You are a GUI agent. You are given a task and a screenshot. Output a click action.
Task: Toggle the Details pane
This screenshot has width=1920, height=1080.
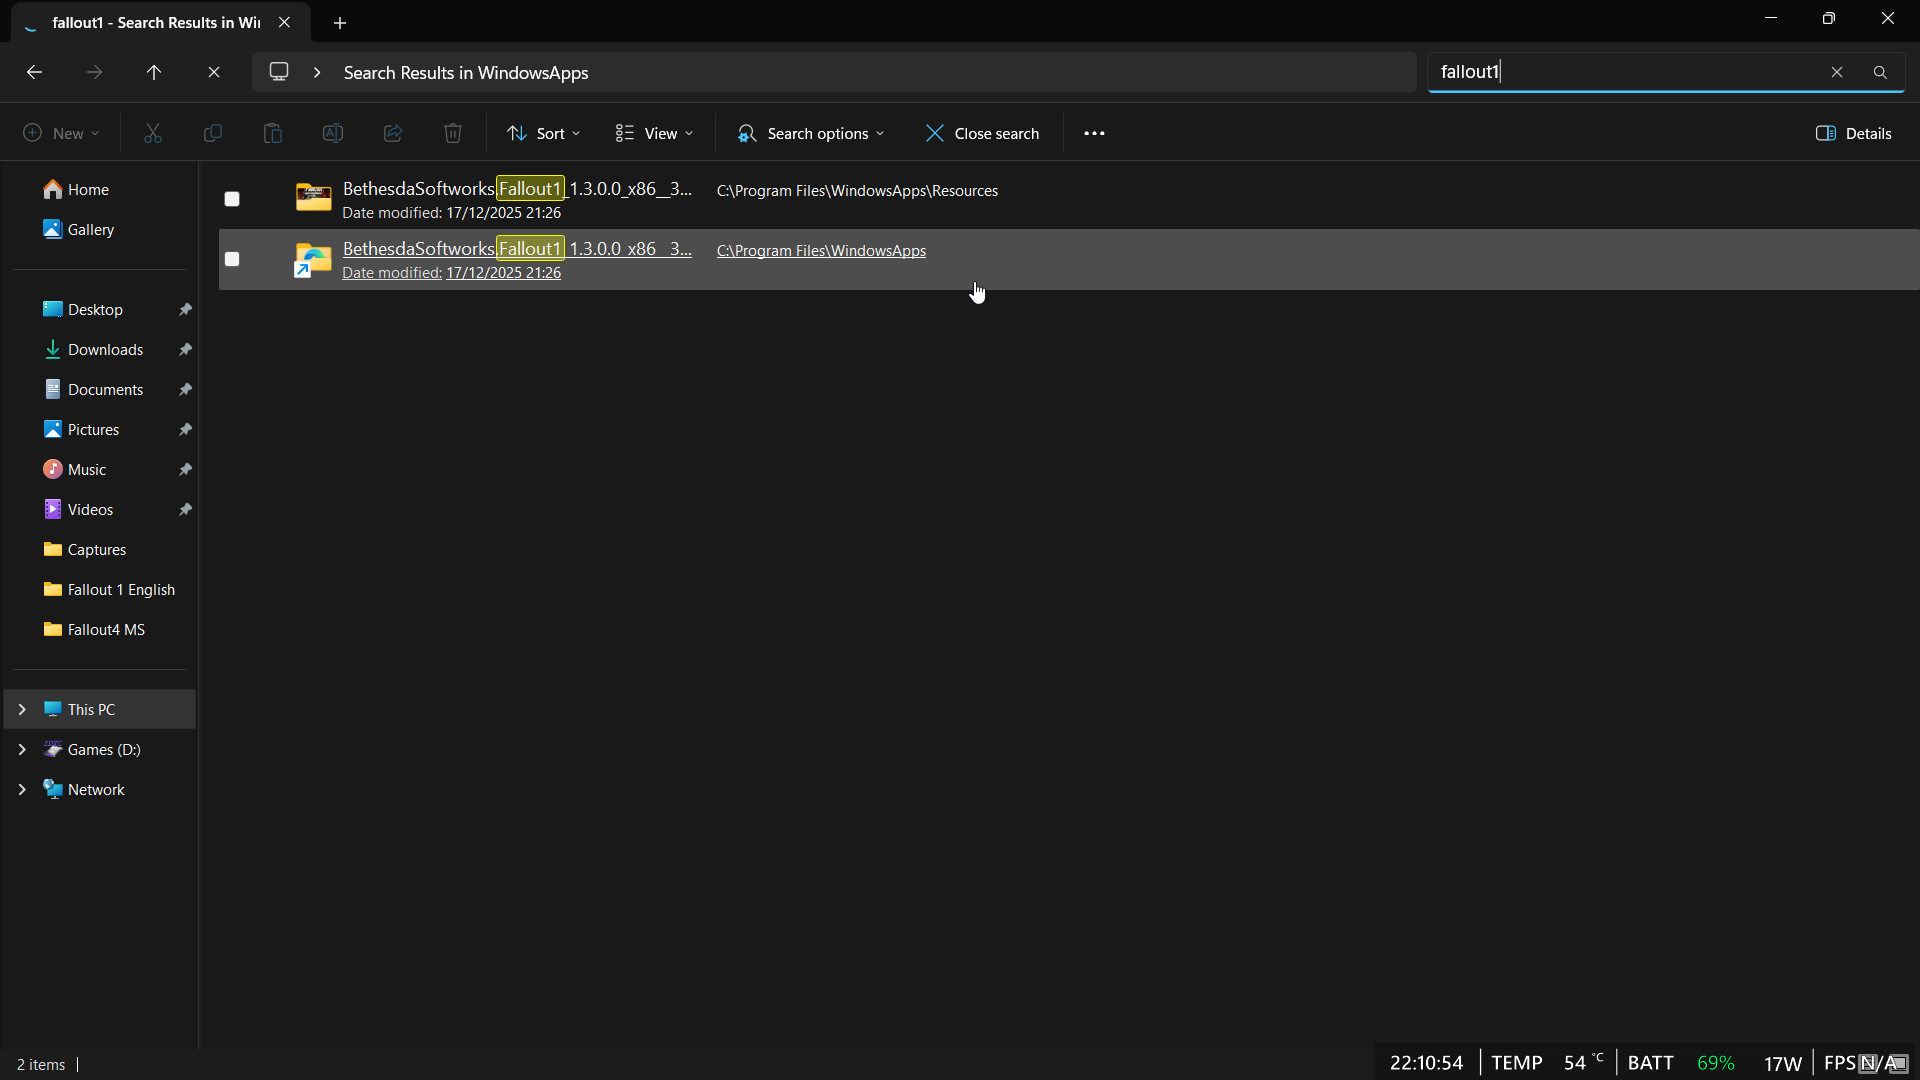[1854, 133]
